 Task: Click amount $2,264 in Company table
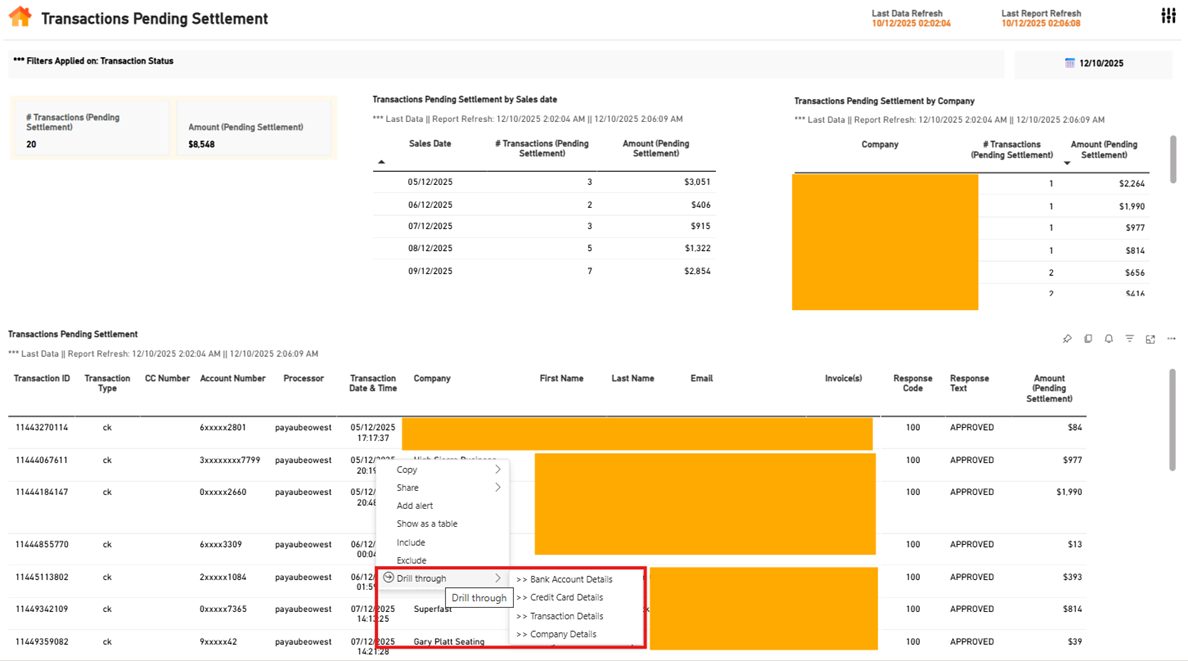tap(1132, 183)
